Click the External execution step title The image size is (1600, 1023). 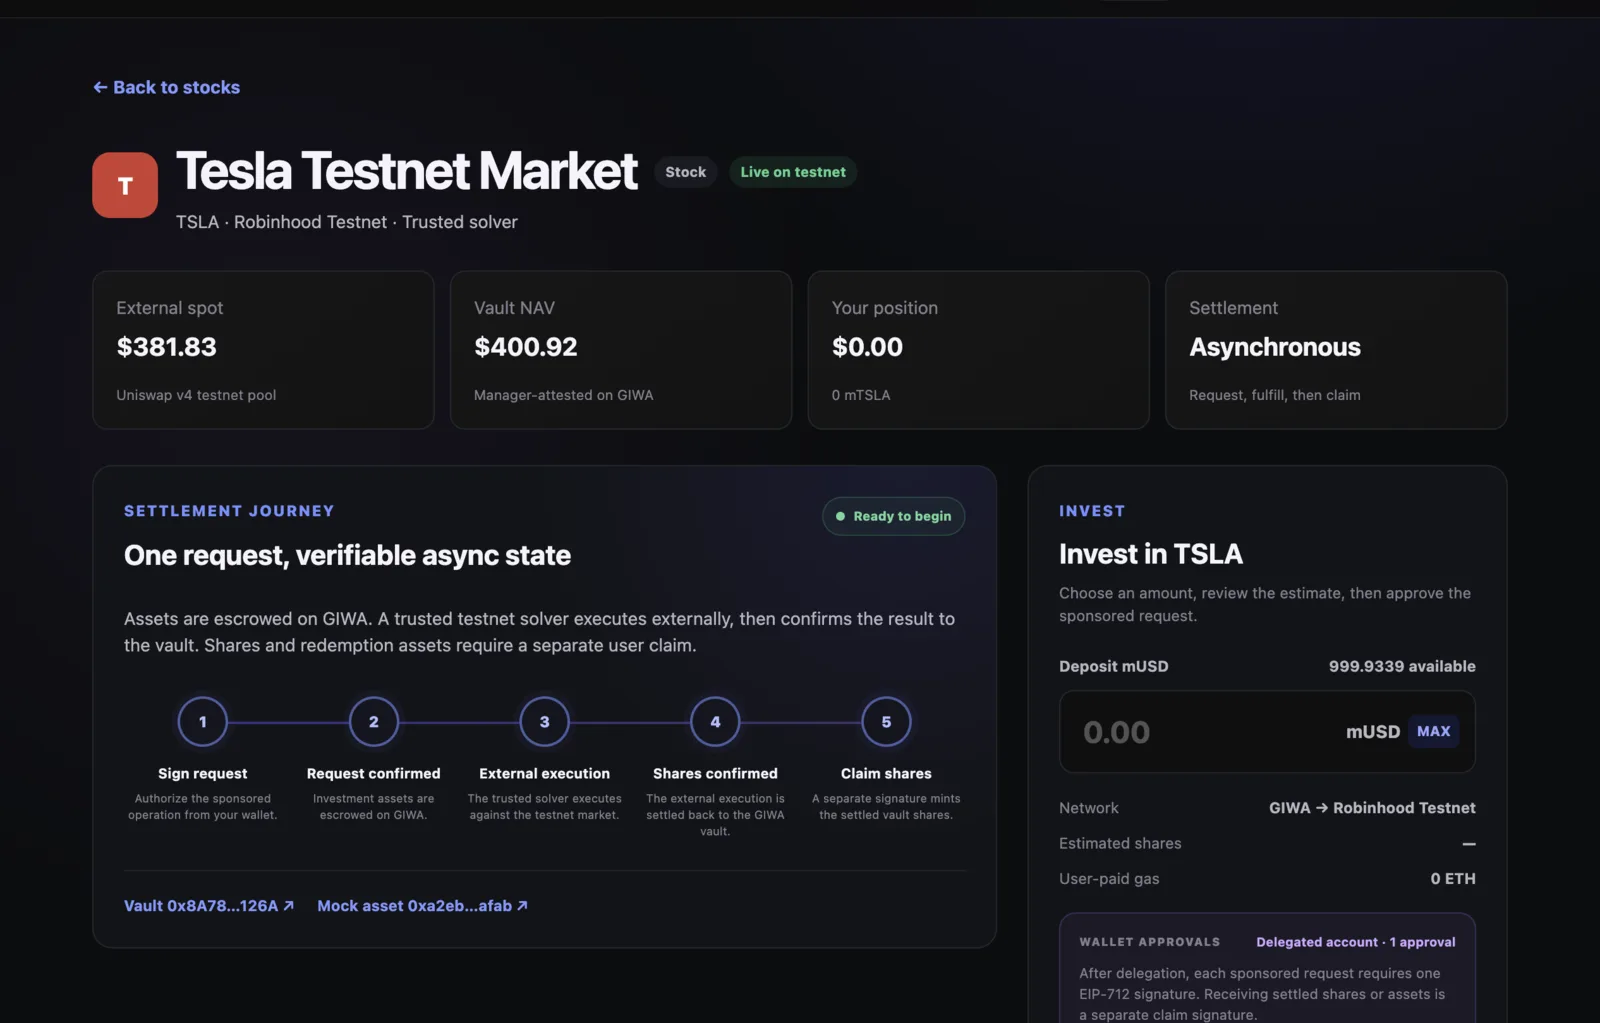pyautogui.click(x=545, y=774)
